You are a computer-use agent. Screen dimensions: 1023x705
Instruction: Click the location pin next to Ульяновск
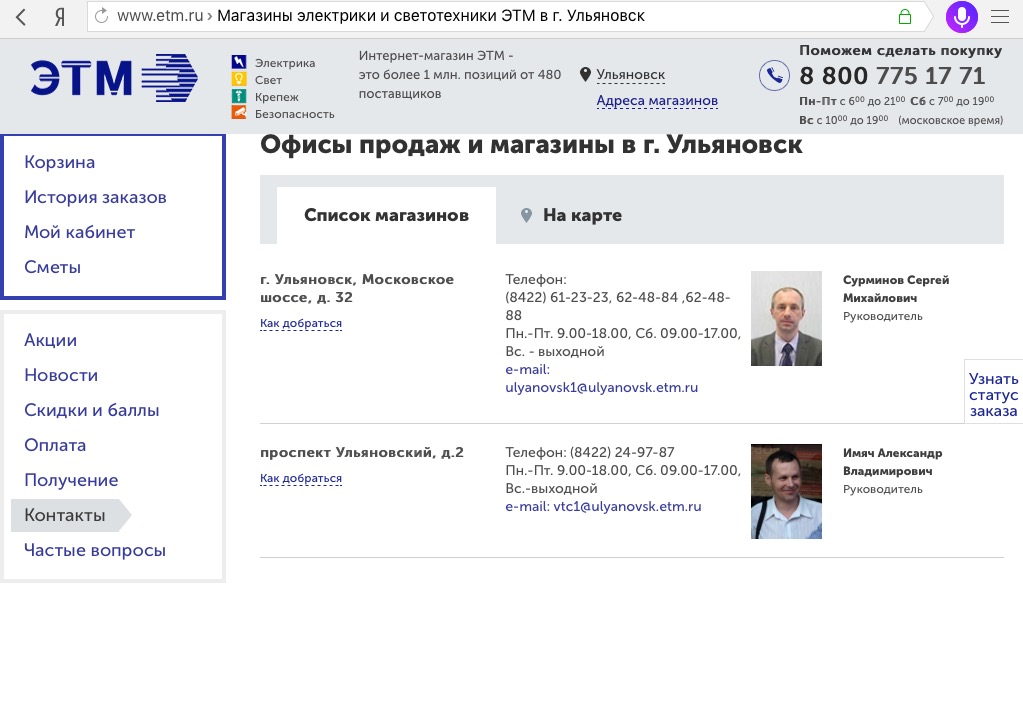(x=585, y=74)
